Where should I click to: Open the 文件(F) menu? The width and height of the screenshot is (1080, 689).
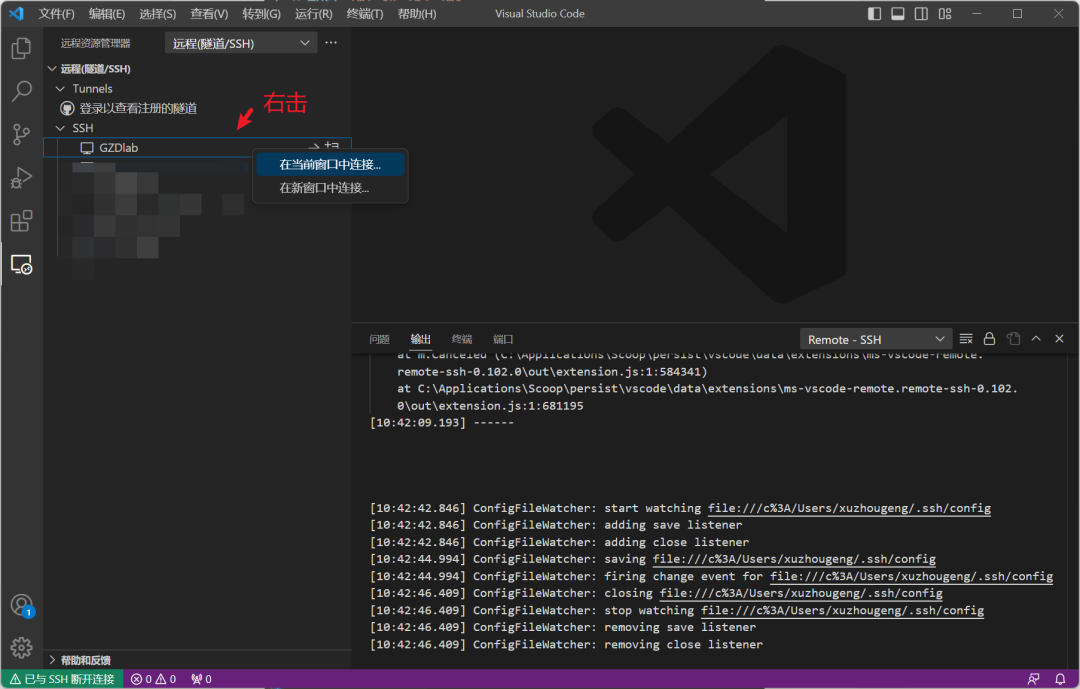56,14
